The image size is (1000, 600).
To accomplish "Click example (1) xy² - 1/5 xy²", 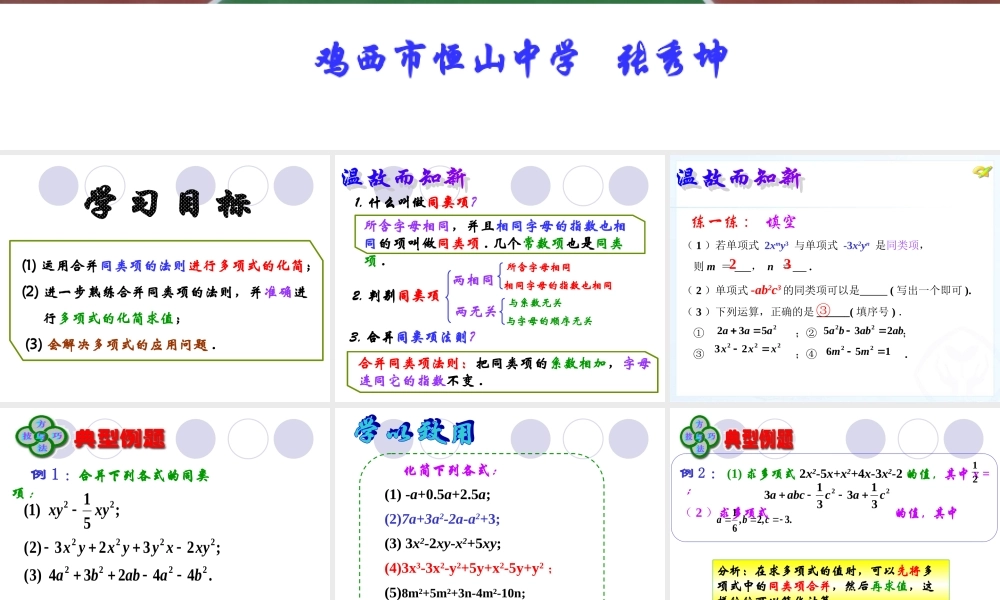I will [71, 511].
